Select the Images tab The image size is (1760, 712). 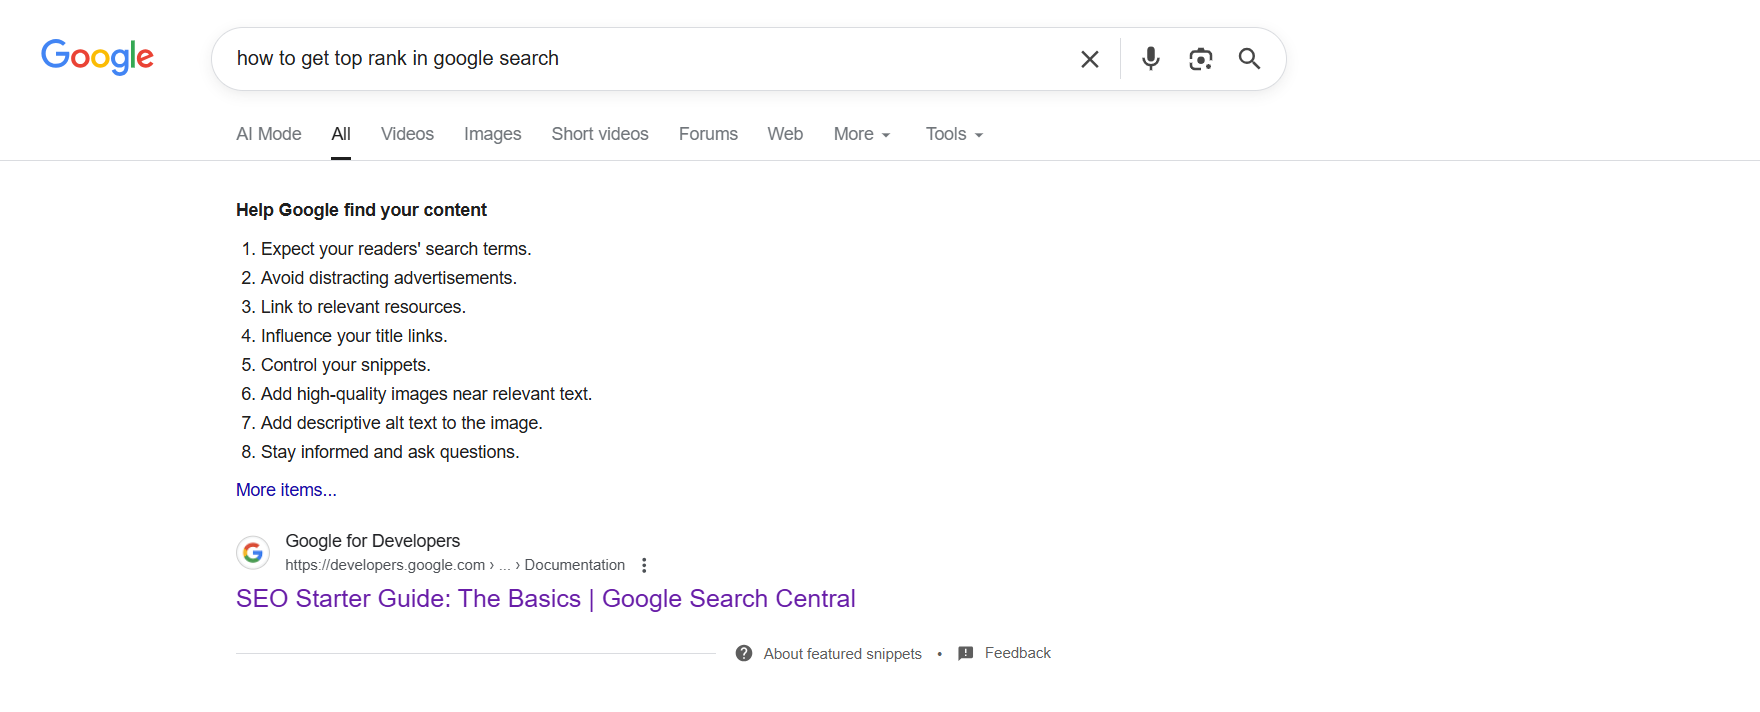[x=492, y=134]
